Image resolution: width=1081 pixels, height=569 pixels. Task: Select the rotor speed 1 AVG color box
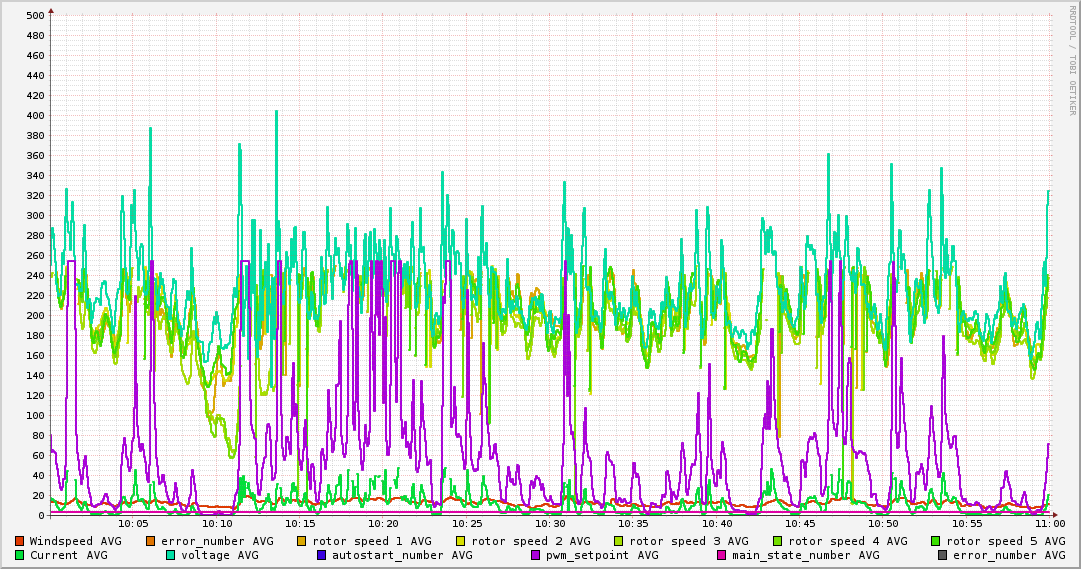tap(302, 541)
